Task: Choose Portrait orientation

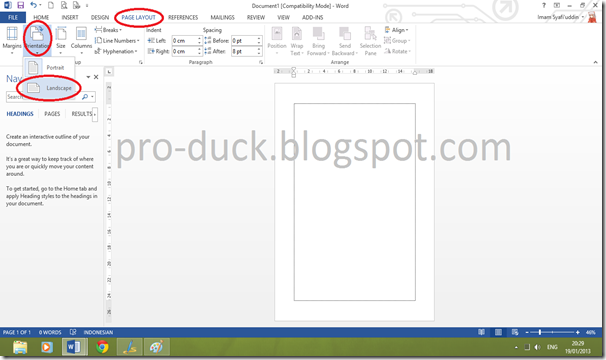Action: 48,67
